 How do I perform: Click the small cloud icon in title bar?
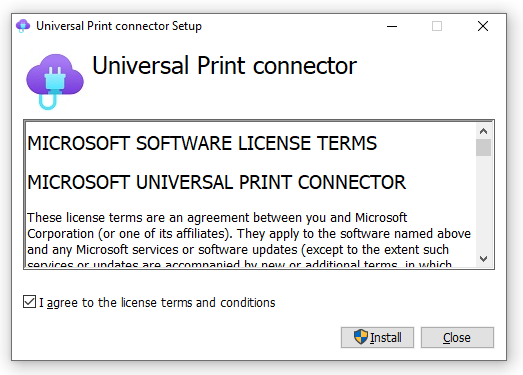tap(23, 26)
